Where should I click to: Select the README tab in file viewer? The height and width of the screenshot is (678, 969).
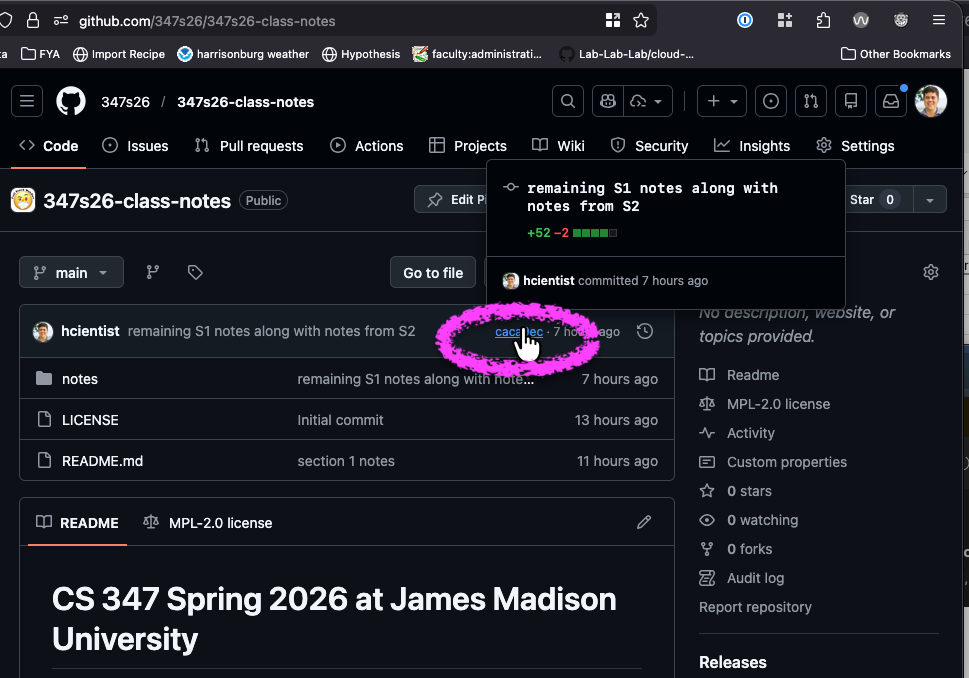[77, 523]
